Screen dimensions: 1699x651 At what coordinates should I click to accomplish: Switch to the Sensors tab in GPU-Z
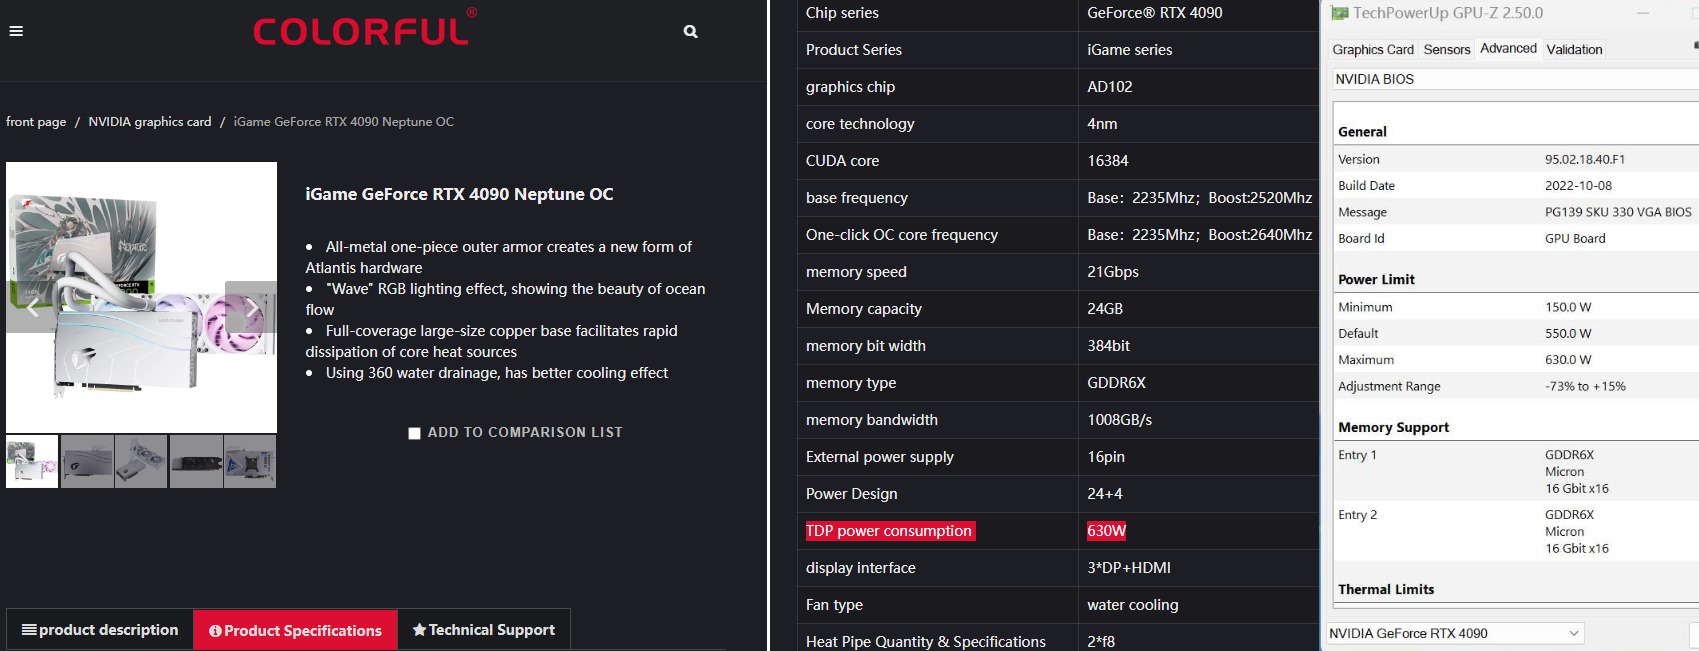pos(1446,49)
